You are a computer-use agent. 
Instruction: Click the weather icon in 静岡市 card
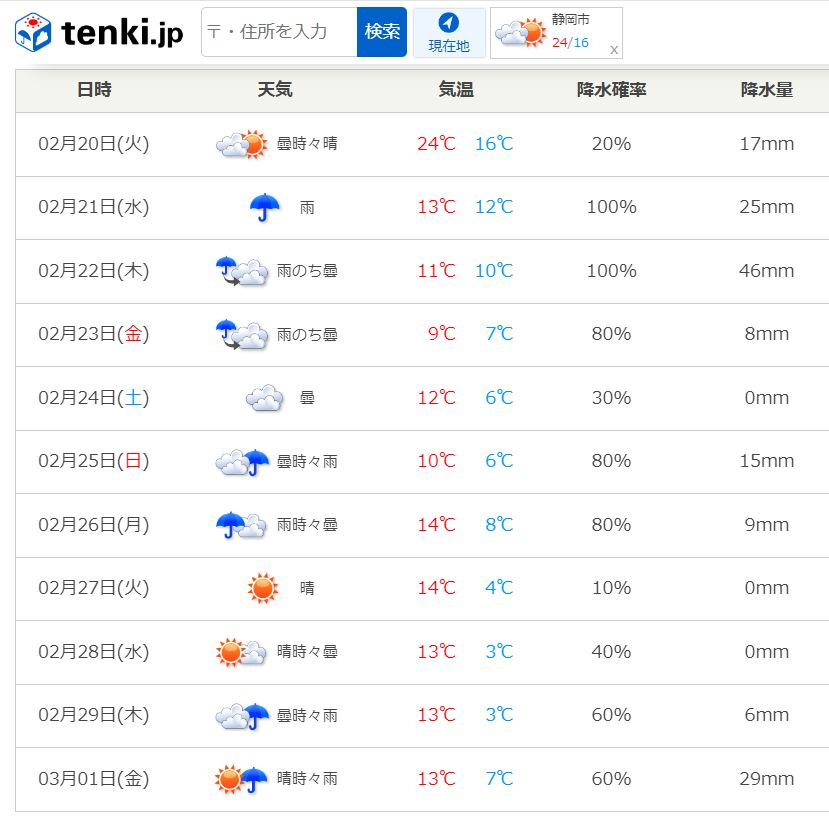click(x=520, y=33)
